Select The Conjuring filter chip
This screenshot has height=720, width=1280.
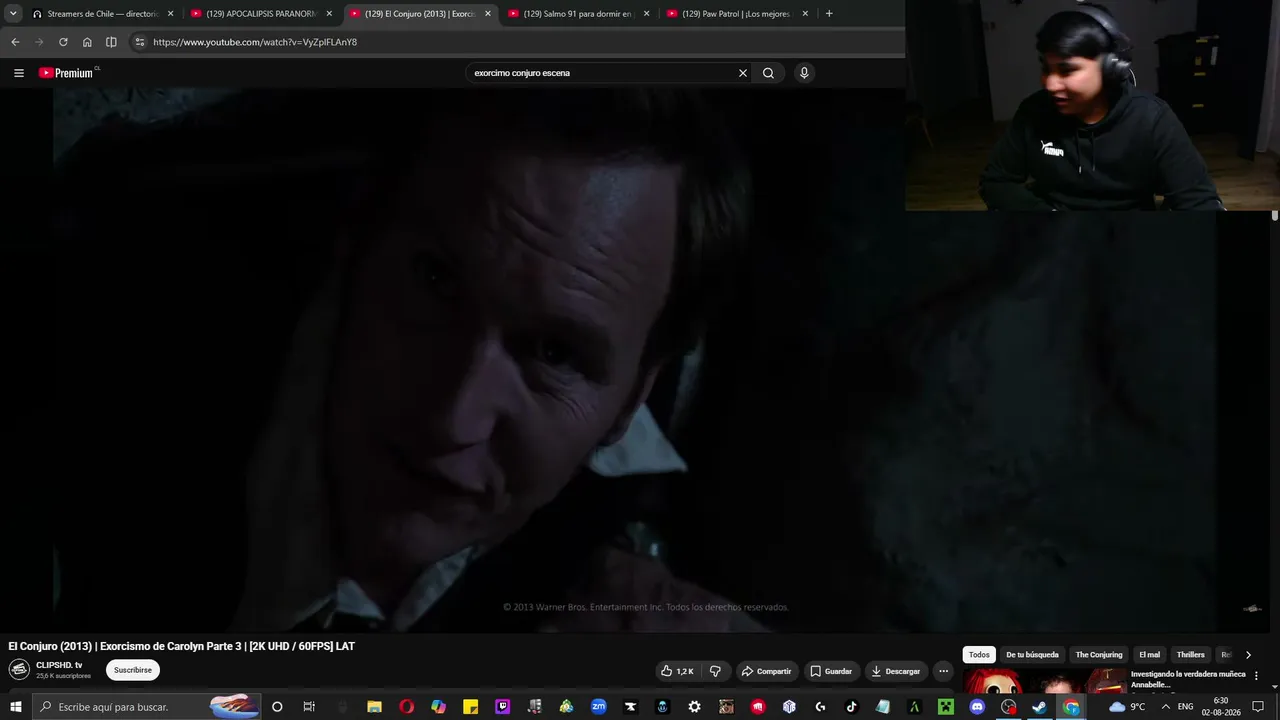pyautogui.click(x=1099, y=655)
